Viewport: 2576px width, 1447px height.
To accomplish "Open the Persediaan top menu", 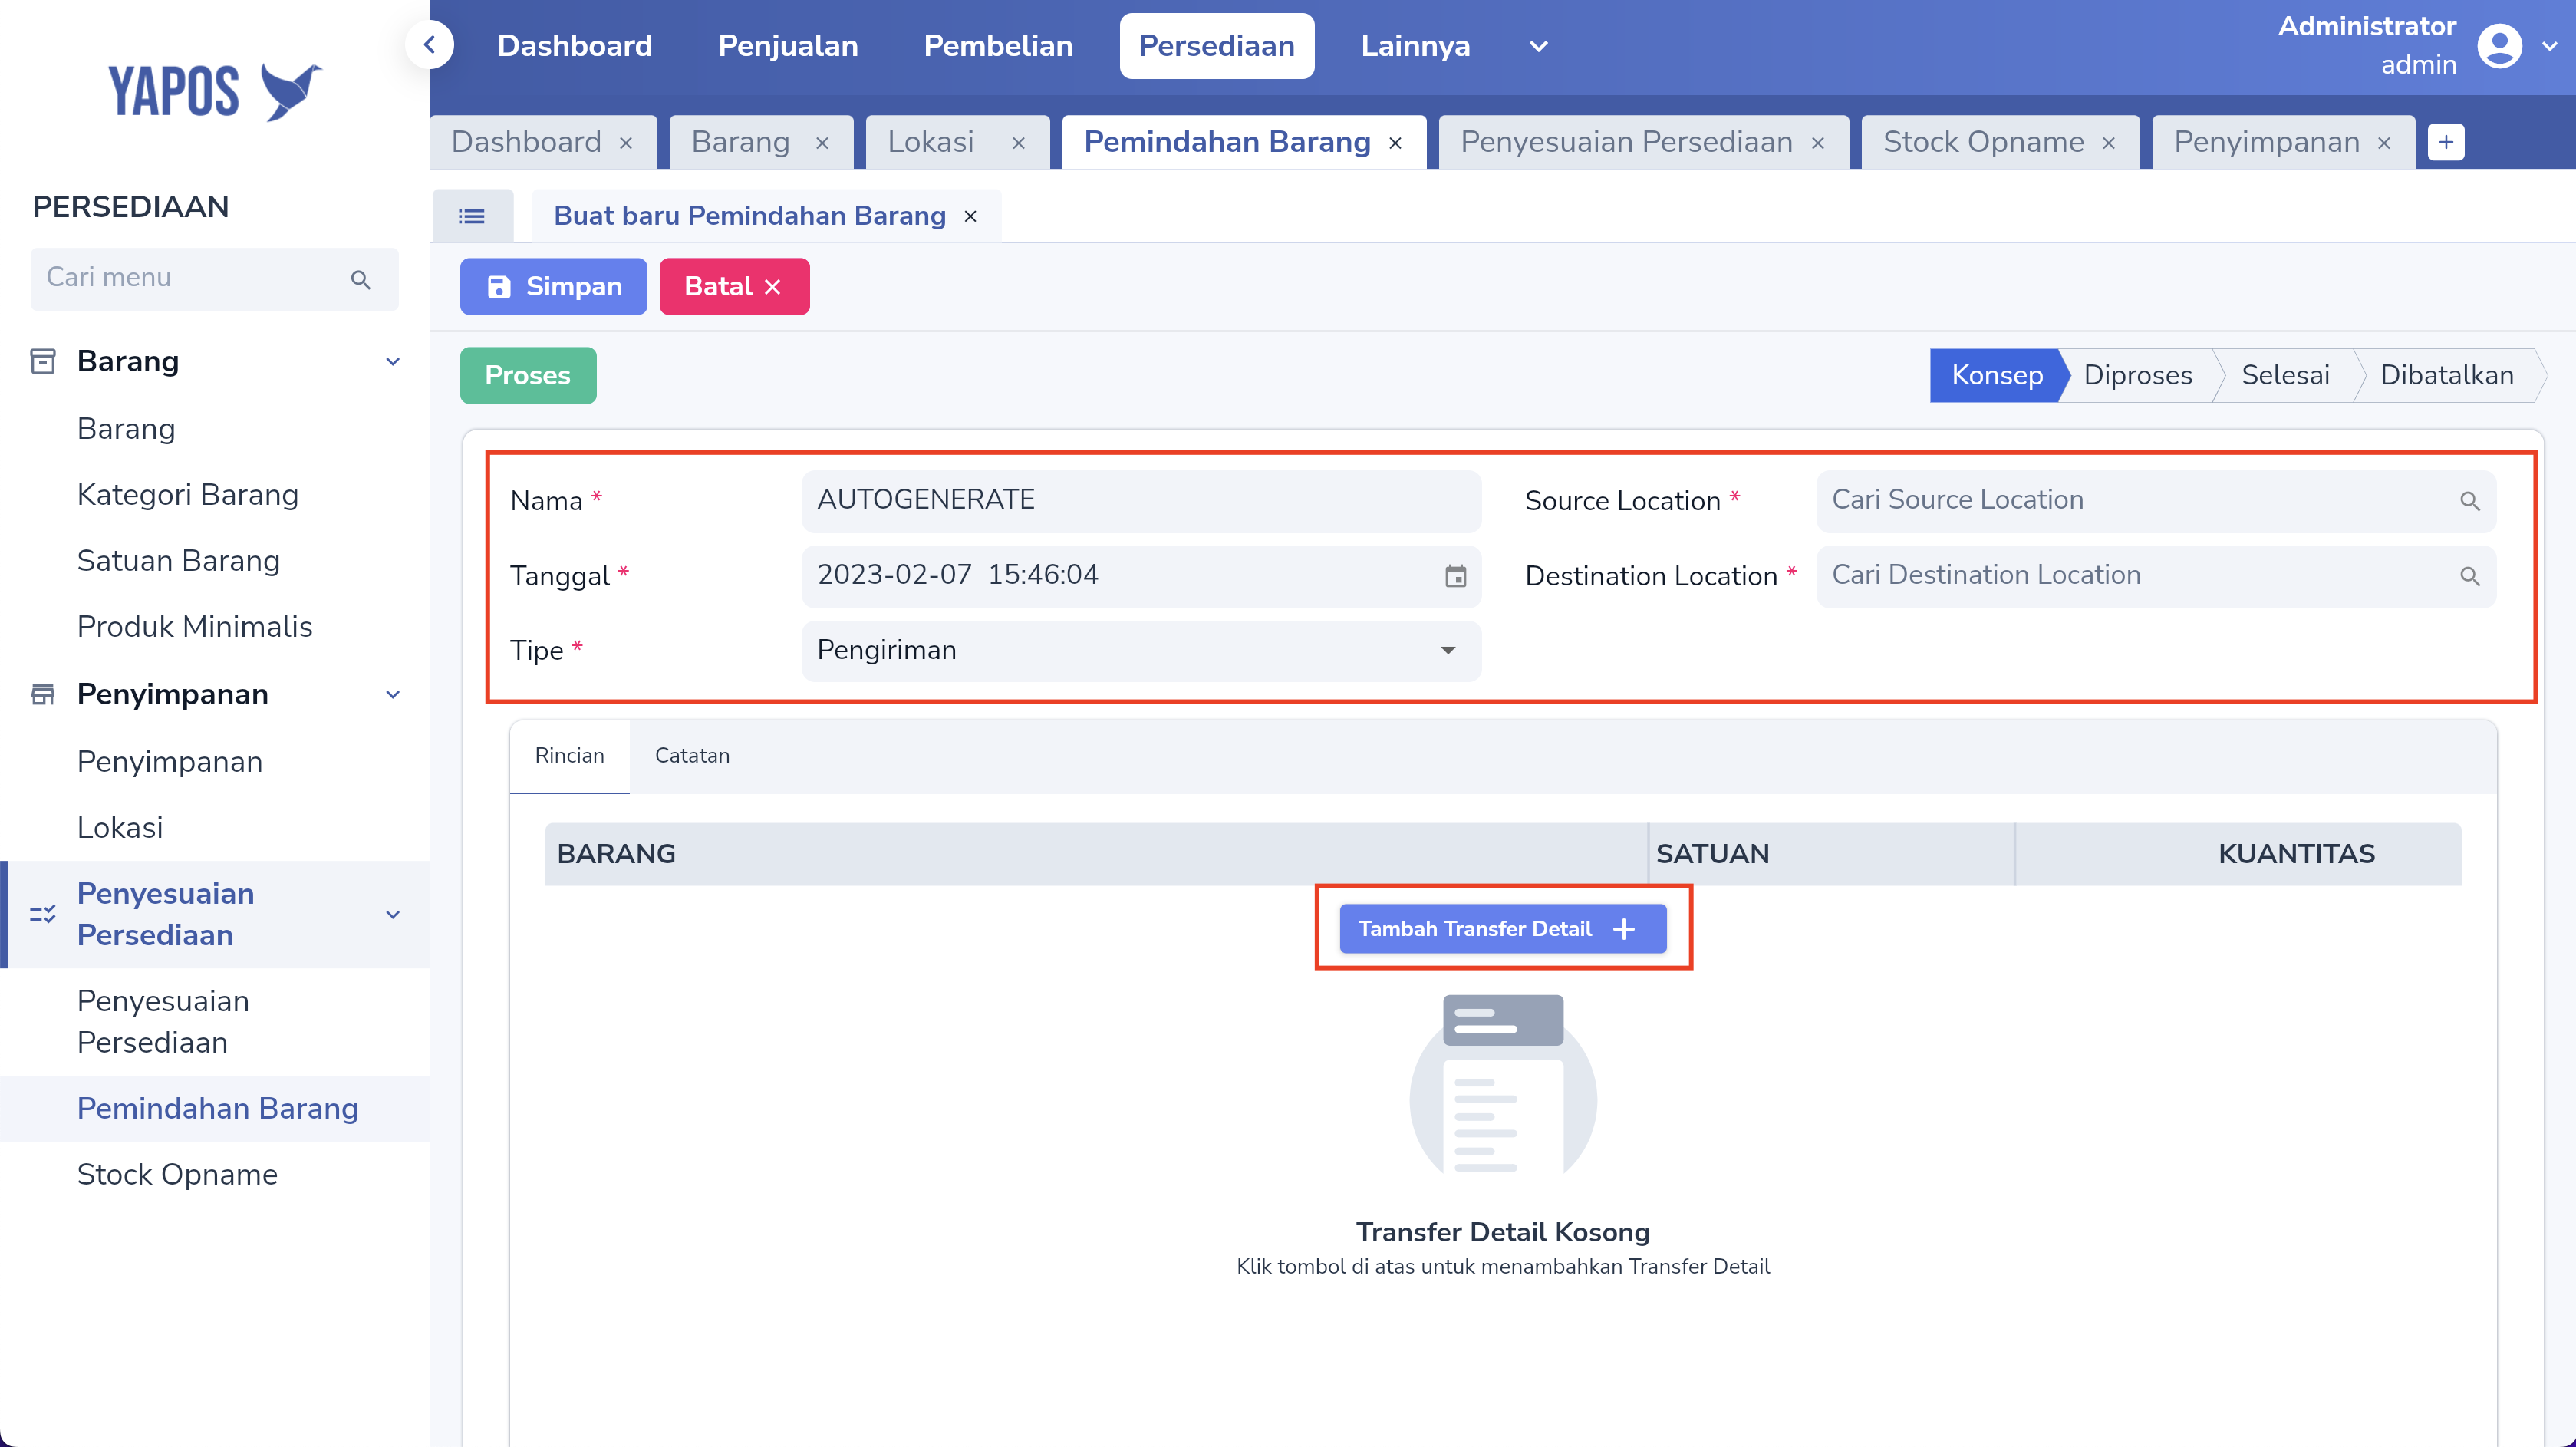I will (1216, 46).
